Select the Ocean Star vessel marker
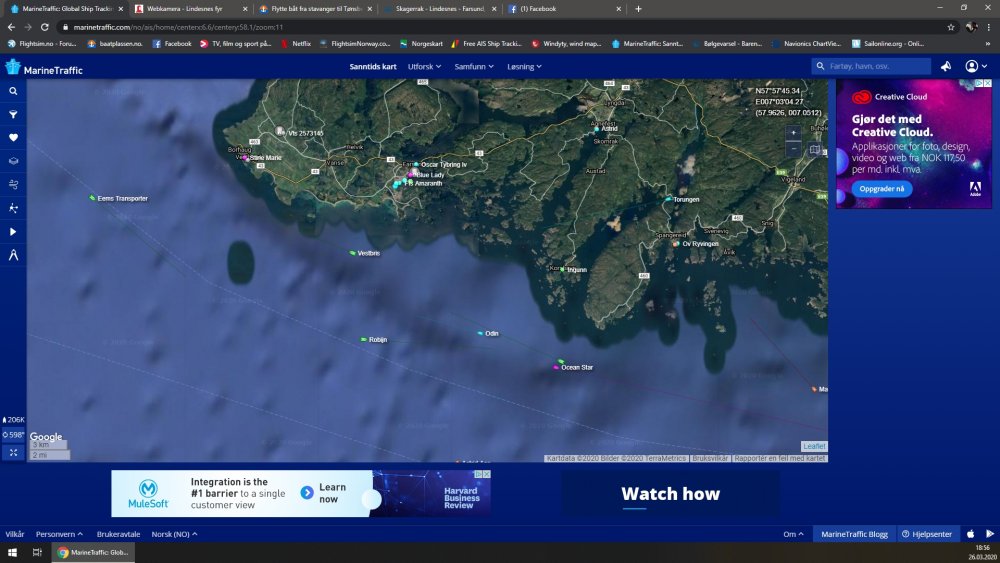This screenshot has height=563, width=1000. click(557, 367)
